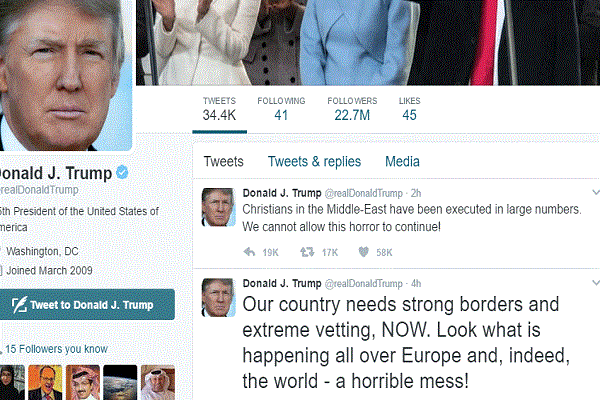Image resolution: width=600 pixels, height=400 pixels.
Task: Reply to the Christians in Middle-East tweet
Action: [x=249, y=252]
